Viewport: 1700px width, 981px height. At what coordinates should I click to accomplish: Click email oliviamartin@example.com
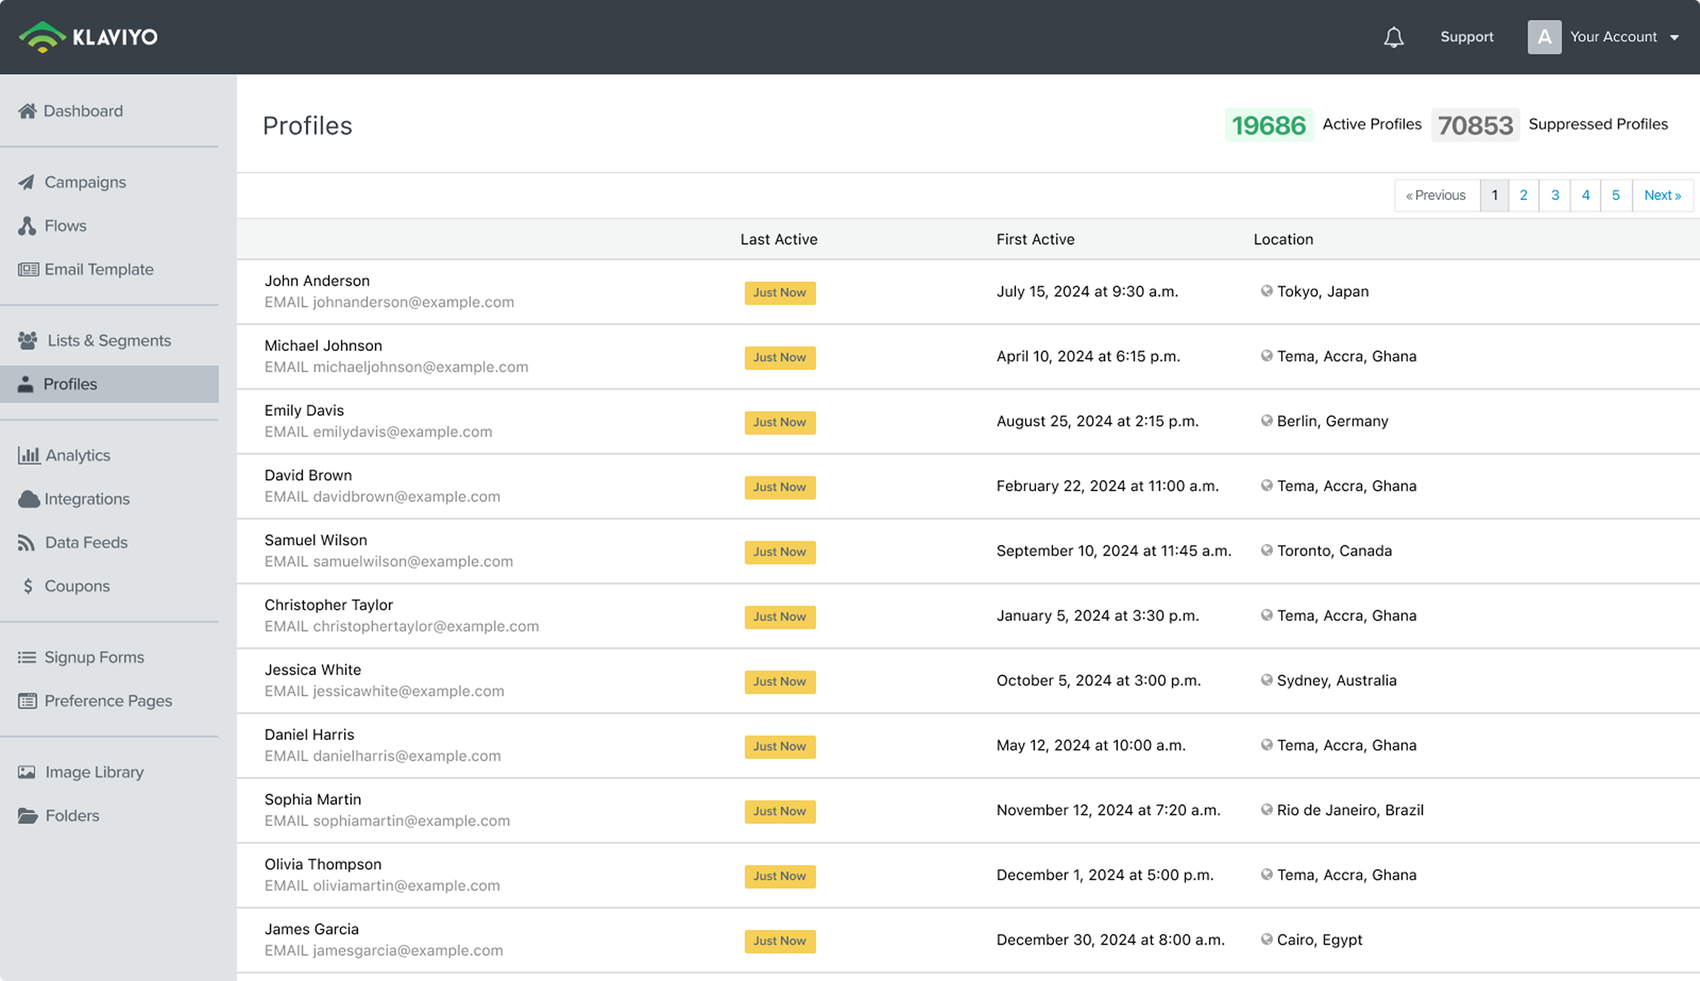[406, 886]
